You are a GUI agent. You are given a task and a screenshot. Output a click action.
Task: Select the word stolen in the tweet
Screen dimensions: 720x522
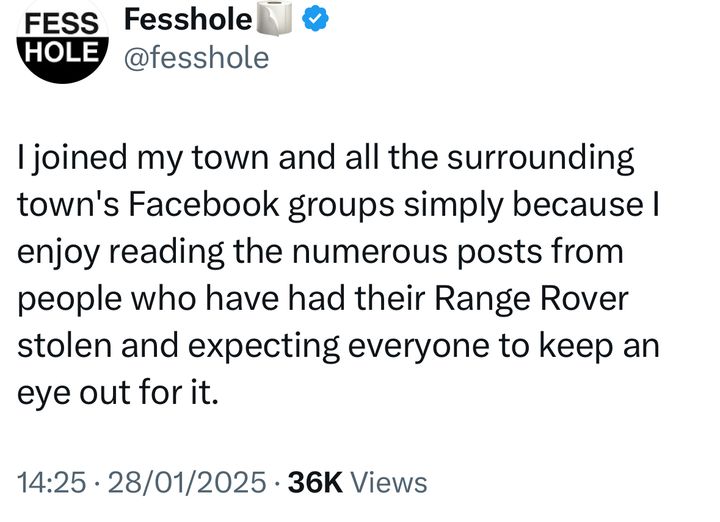(x=64, y=345)
